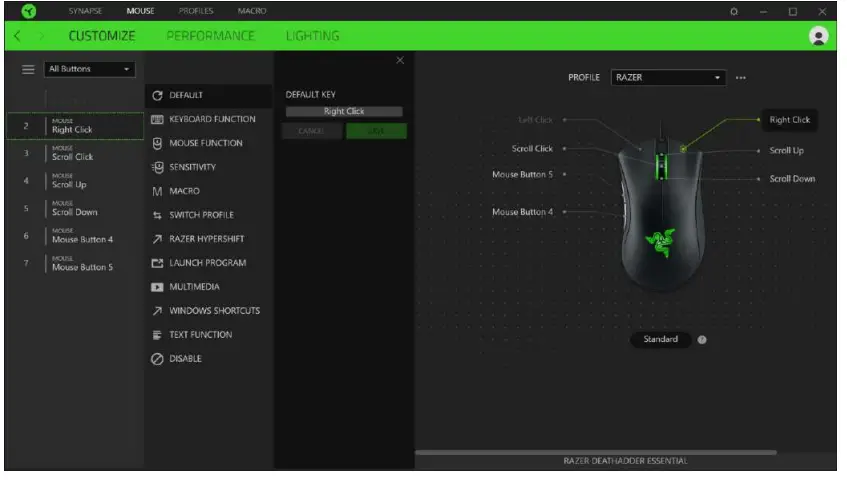Screen dimensions: 847x480
Task: Click the Razer logo icon
Action: [29, 11]
